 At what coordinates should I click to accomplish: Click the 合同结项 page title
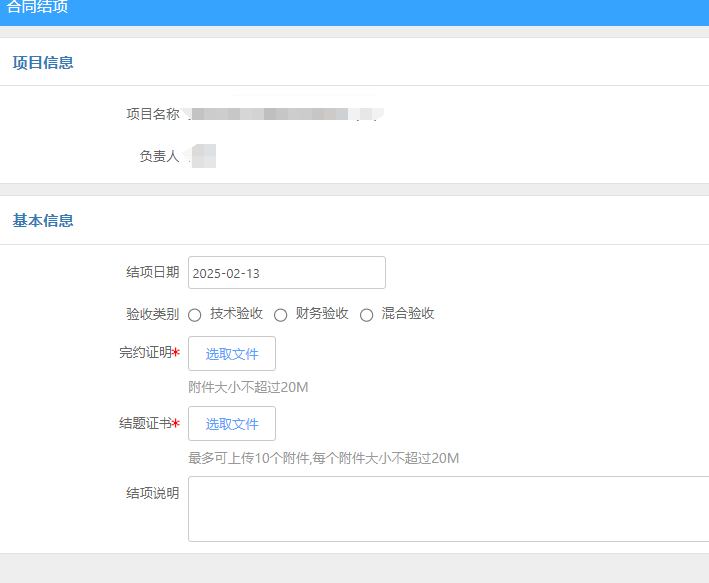38,8
